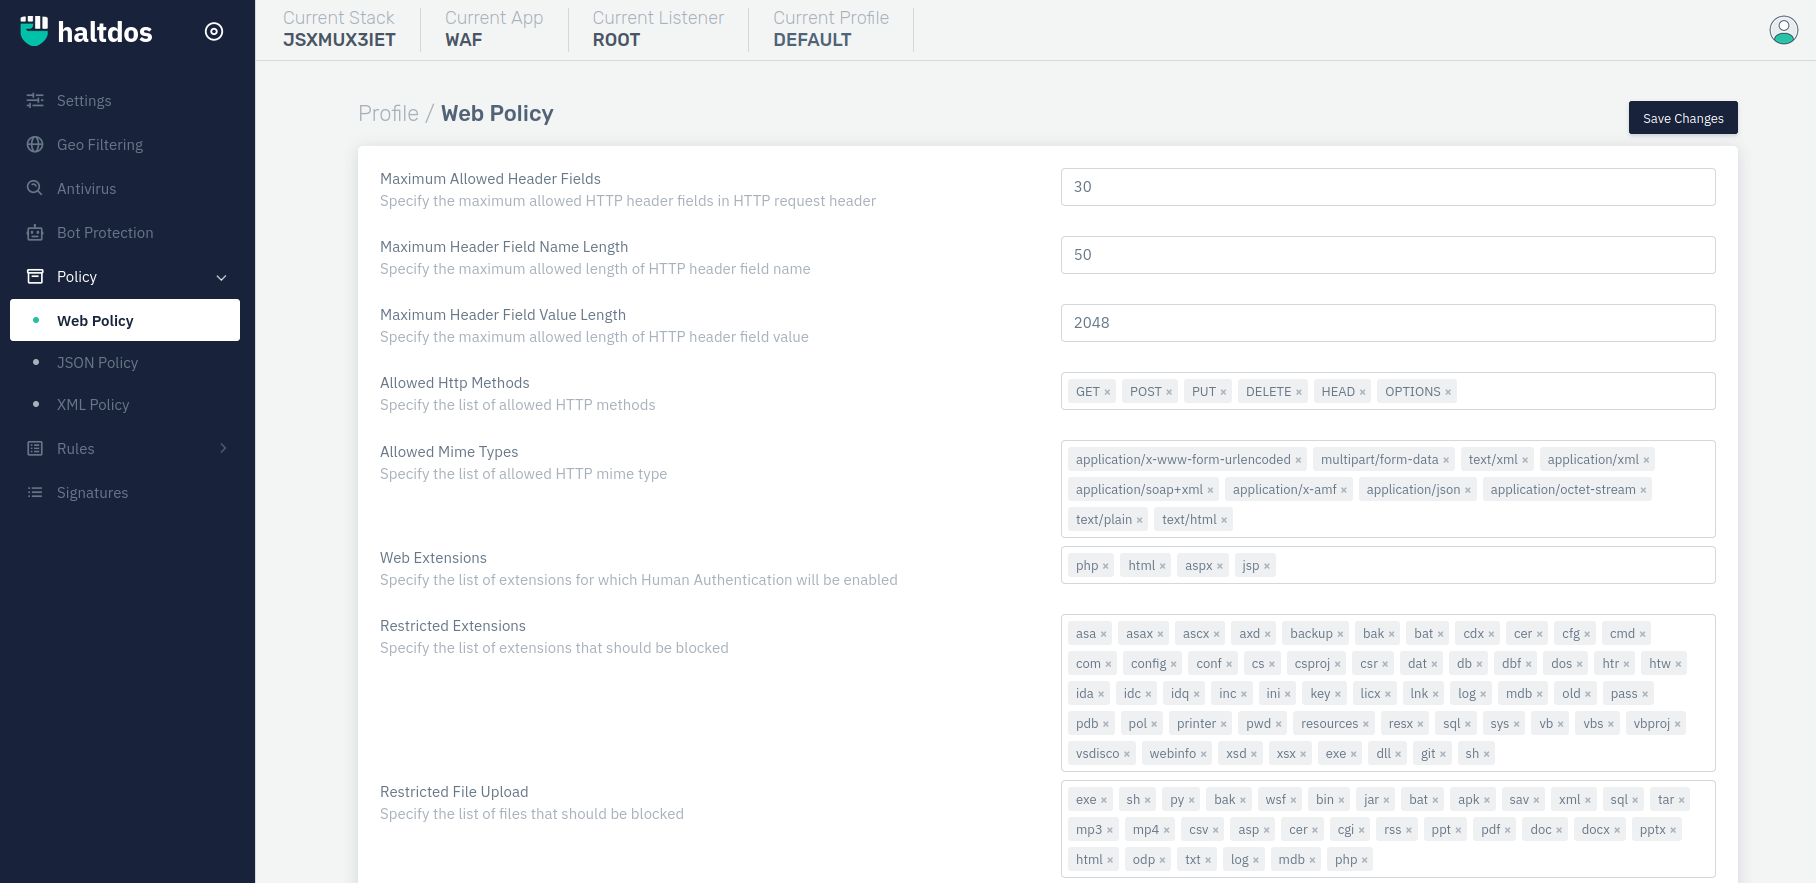Click the Save Changes button
1816x883 pixels.
click(1683, 118)
